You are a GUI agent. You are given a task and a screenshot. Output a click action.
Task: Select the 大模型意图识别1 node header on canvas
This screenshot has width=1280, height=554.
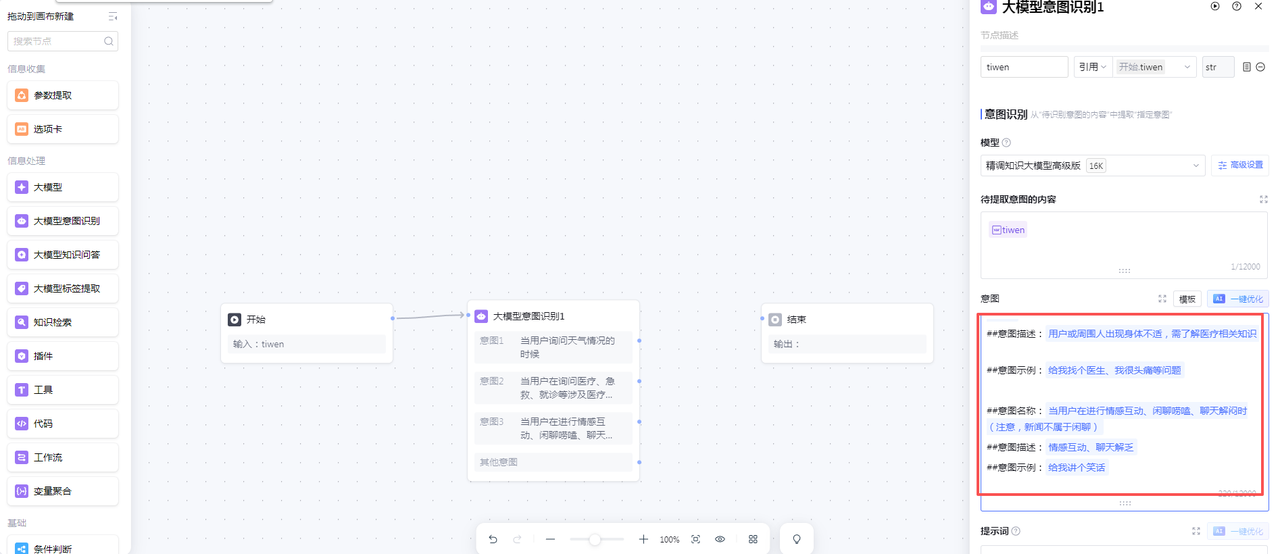tap(553, 316)
